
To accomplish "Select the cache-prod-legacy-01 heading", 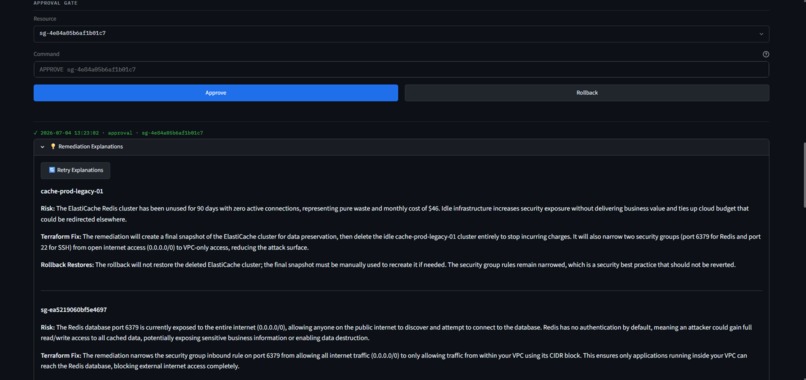I will click(72, 191).
